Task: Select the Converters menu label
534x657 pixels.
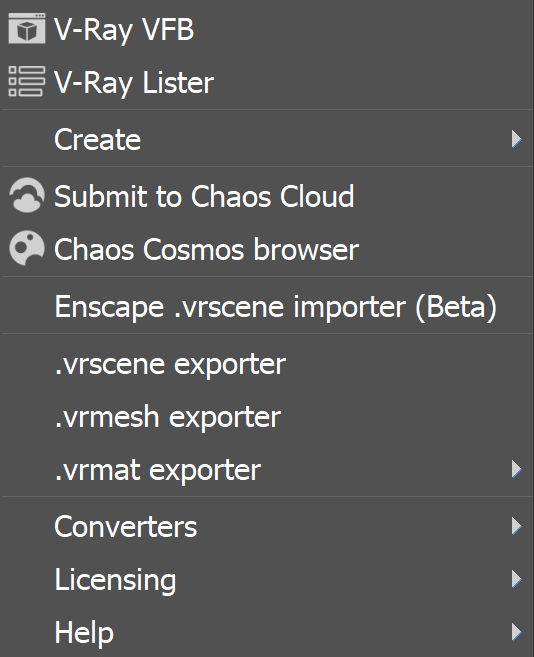Action: click(x=125, y=527)
